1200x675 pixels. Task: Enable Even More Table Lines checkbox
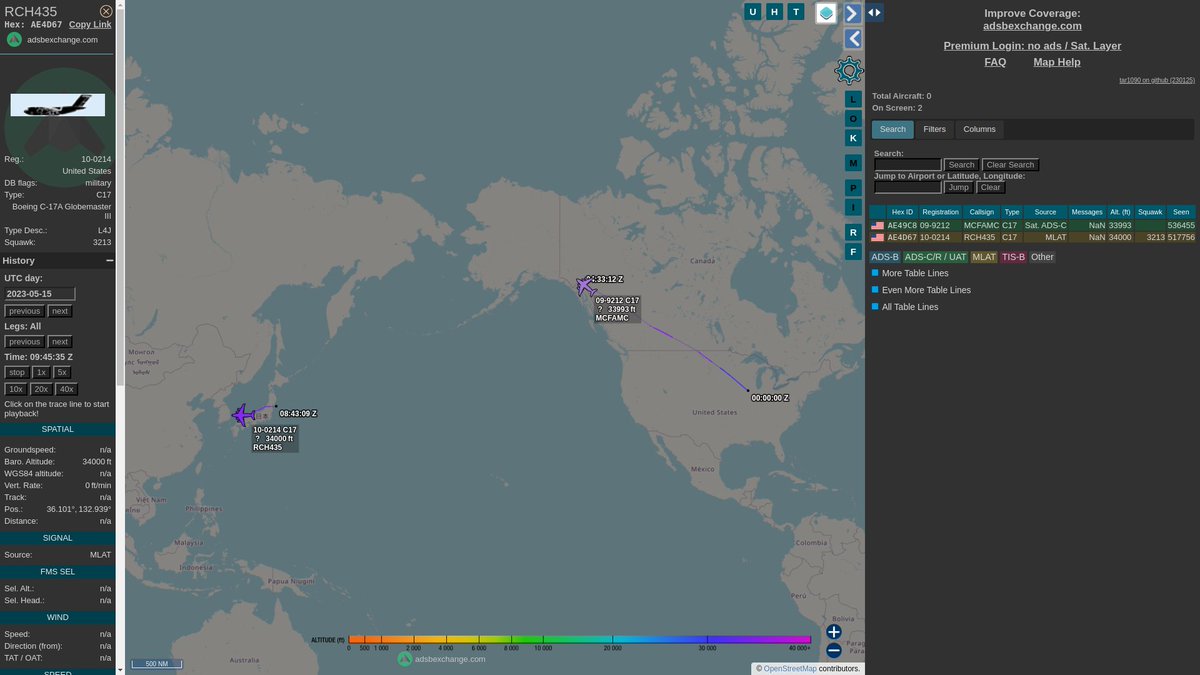click(x=875, y=289)
